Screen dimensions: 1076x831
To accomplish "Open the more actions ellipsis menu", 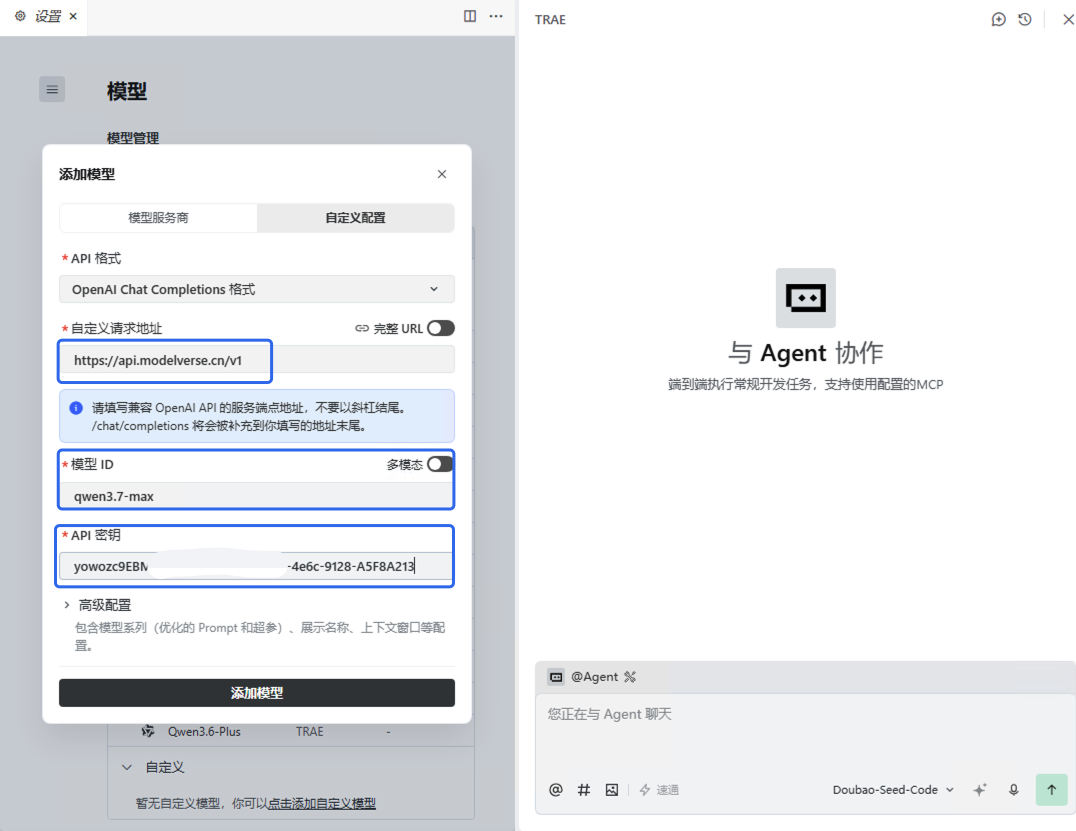I will coord(496,16).
